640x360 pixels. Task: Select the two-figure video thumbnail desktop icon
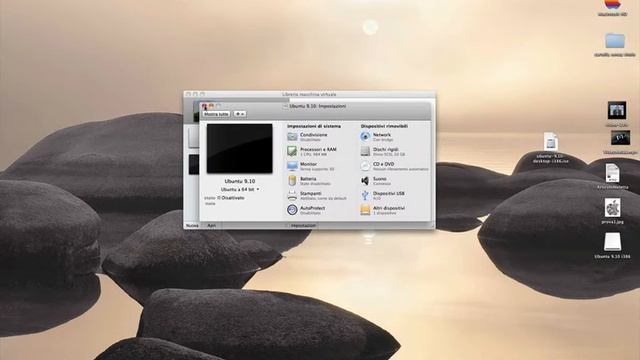[616, 111]
